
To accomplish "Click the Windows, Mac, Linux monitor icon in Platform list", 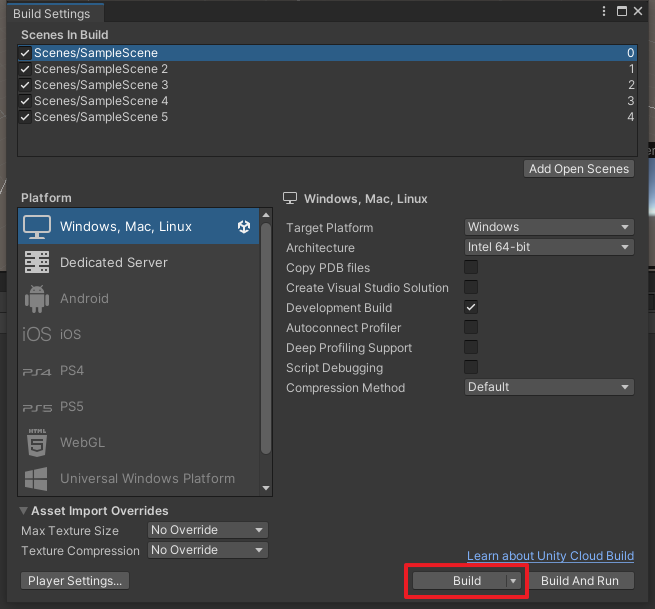I will click(x=37, y=227).
